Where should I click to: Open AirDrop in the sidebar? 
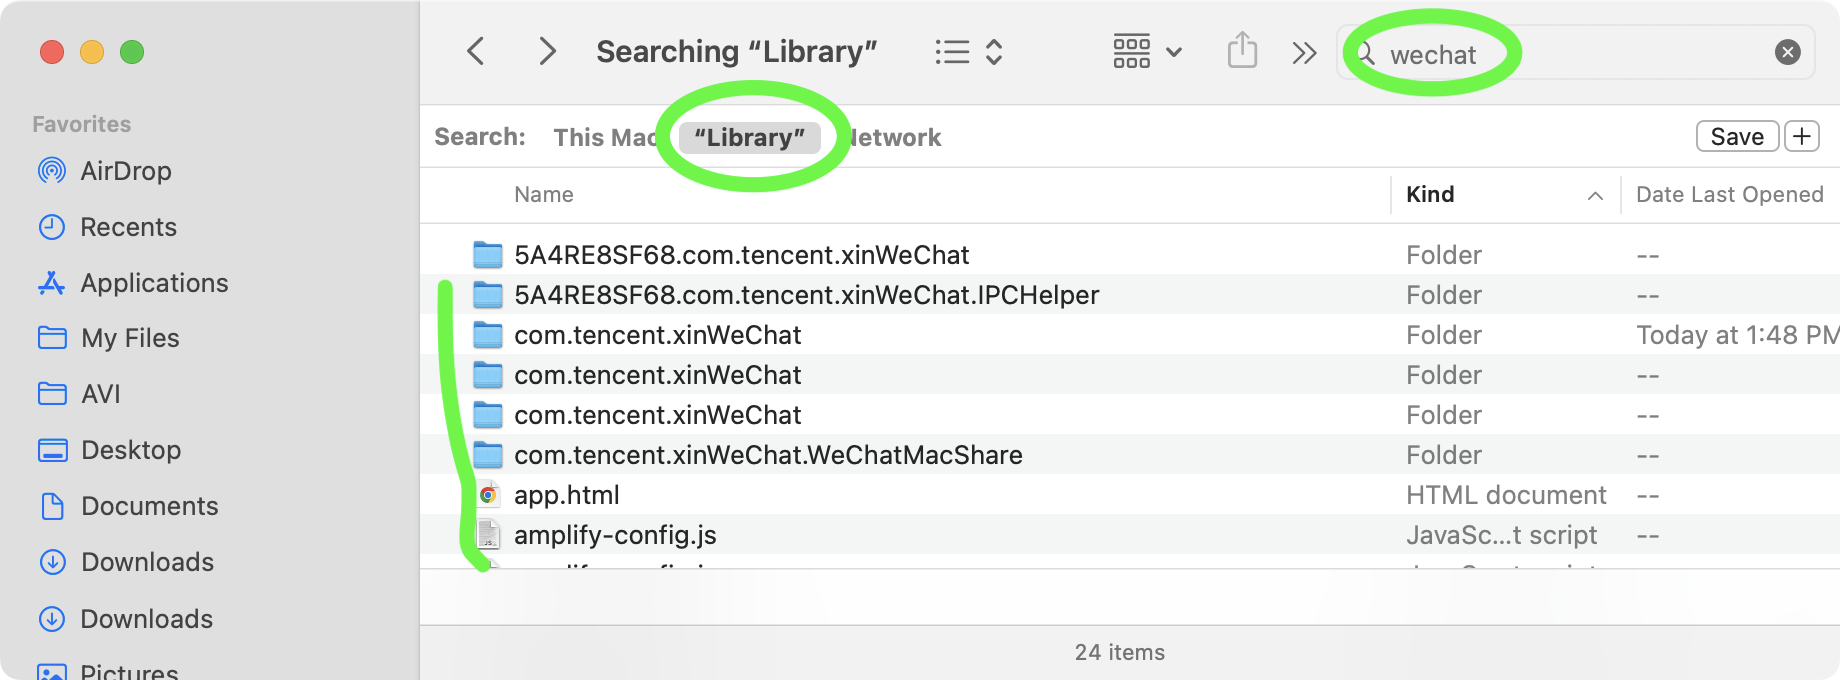pos(125,171)
